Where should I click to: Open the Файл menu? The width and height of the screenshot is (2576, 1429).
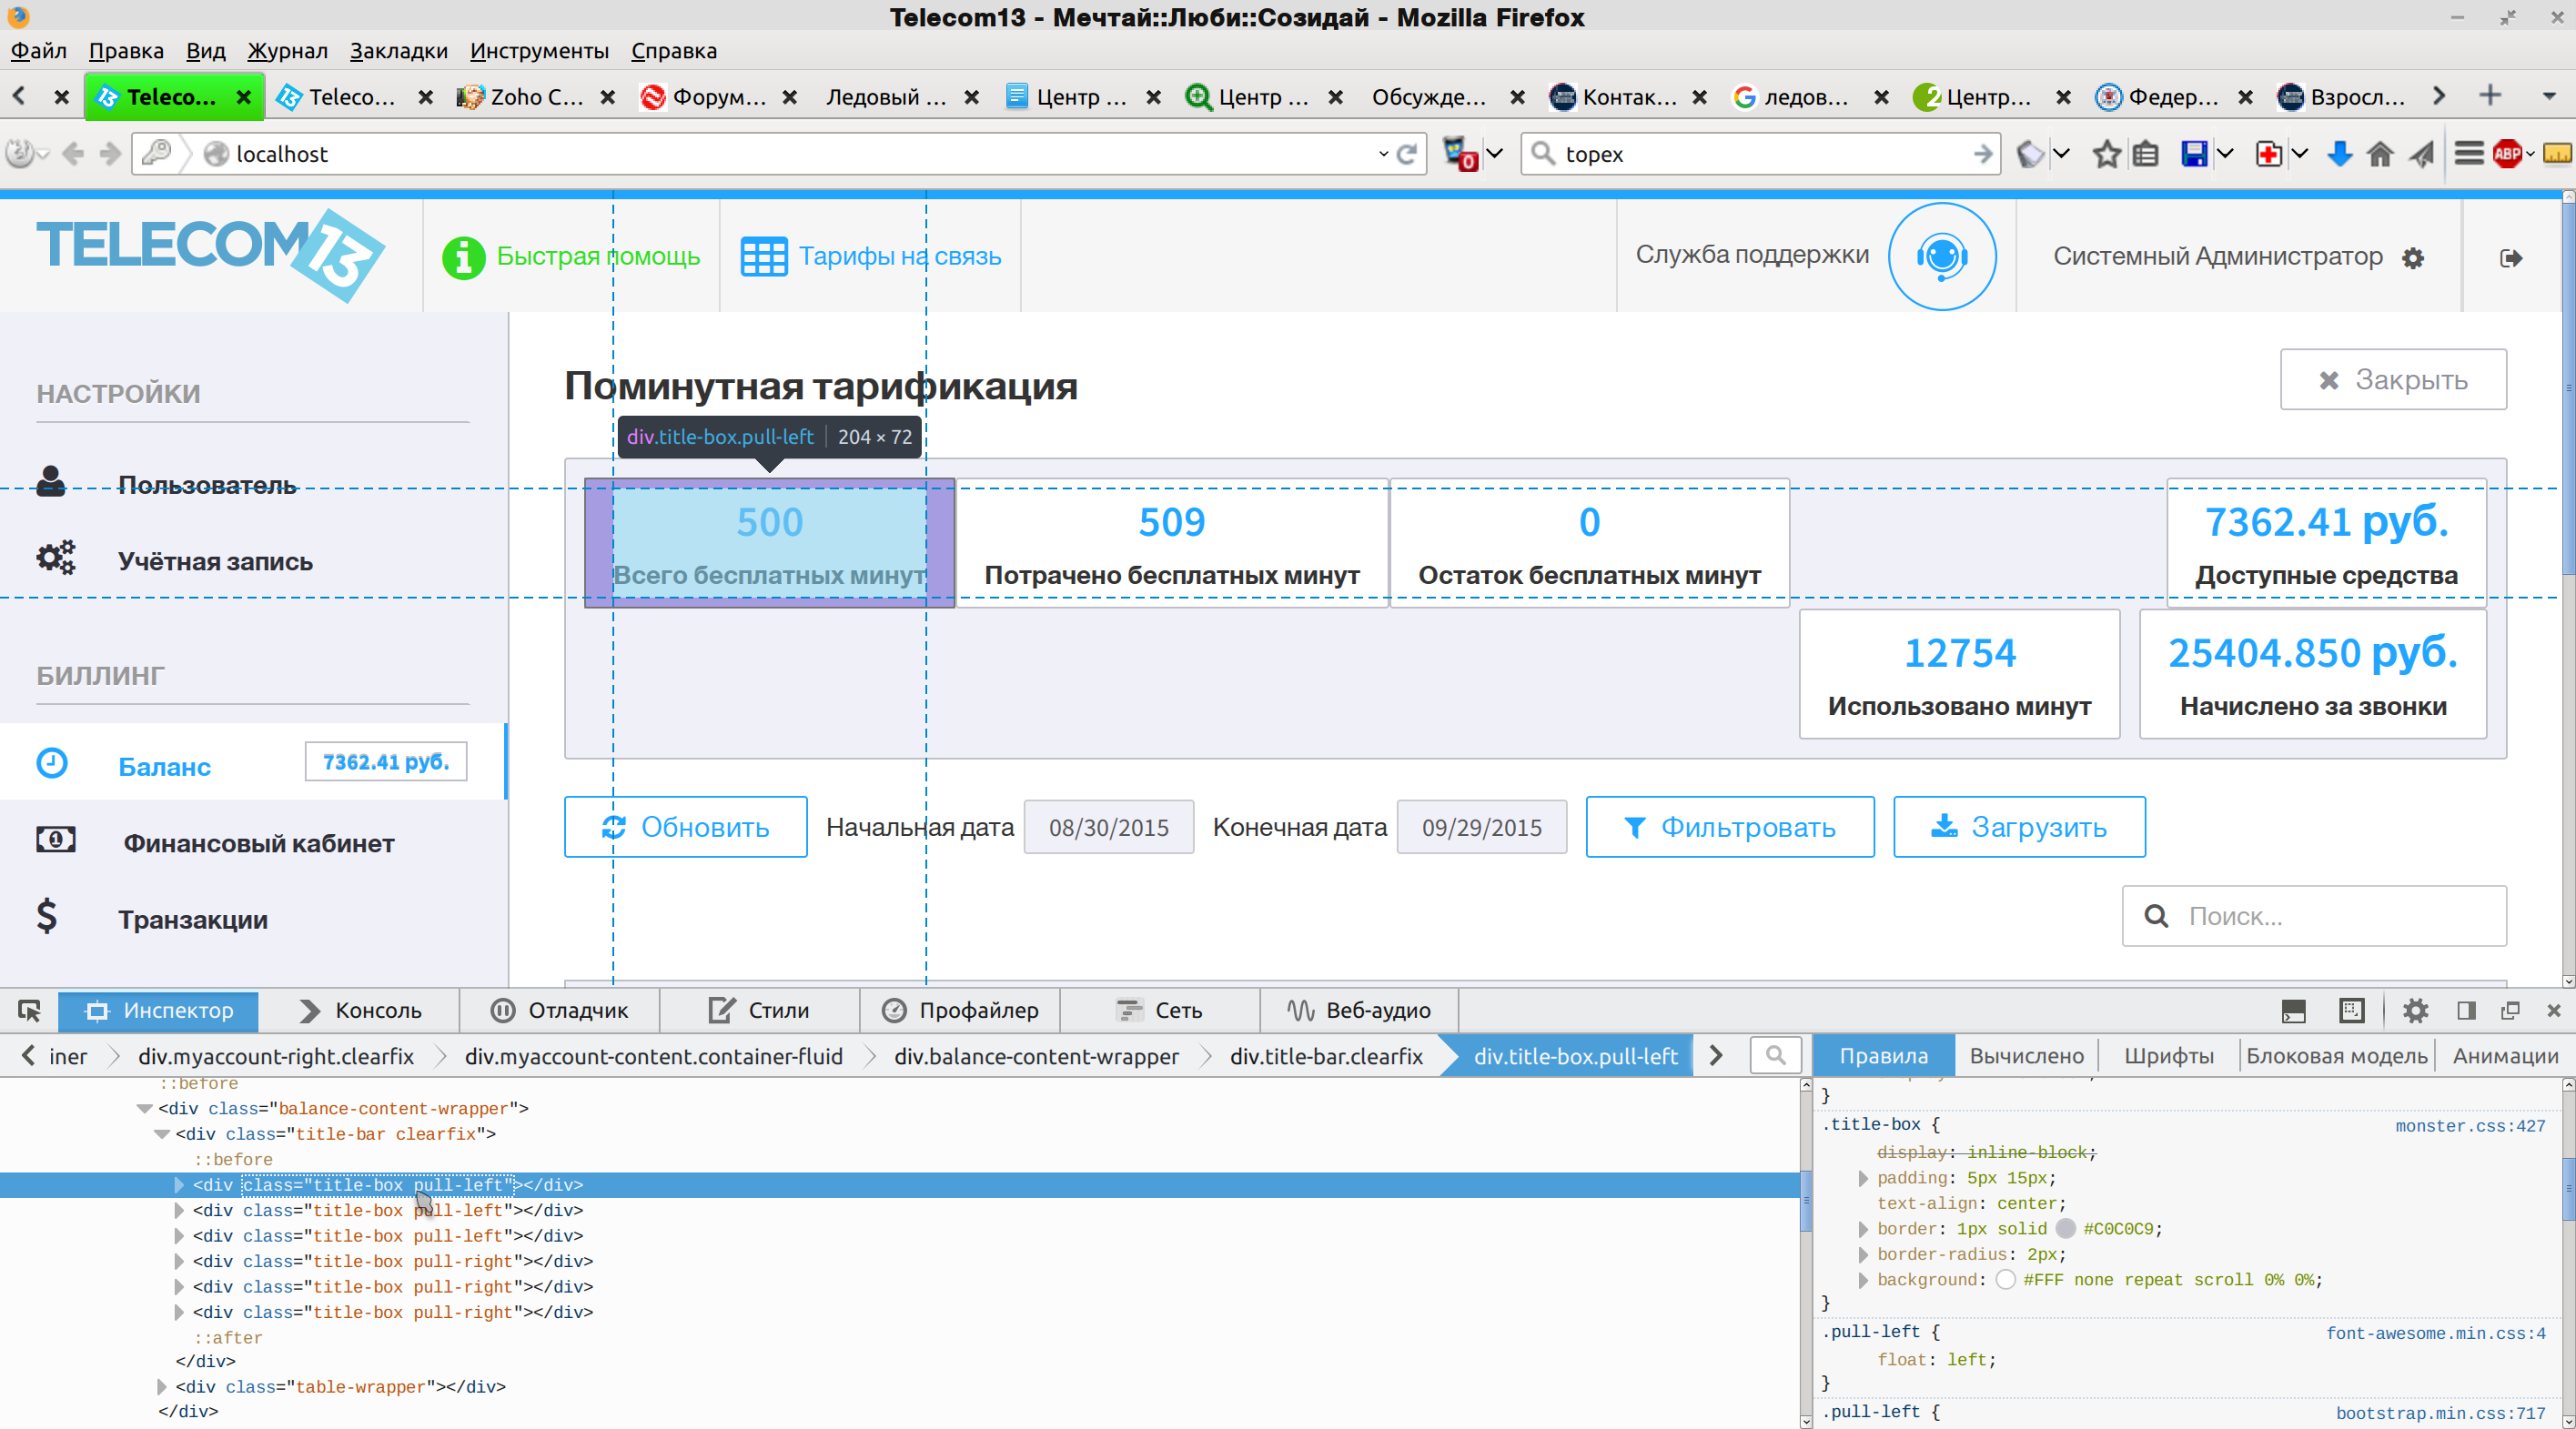pos(38,51)
